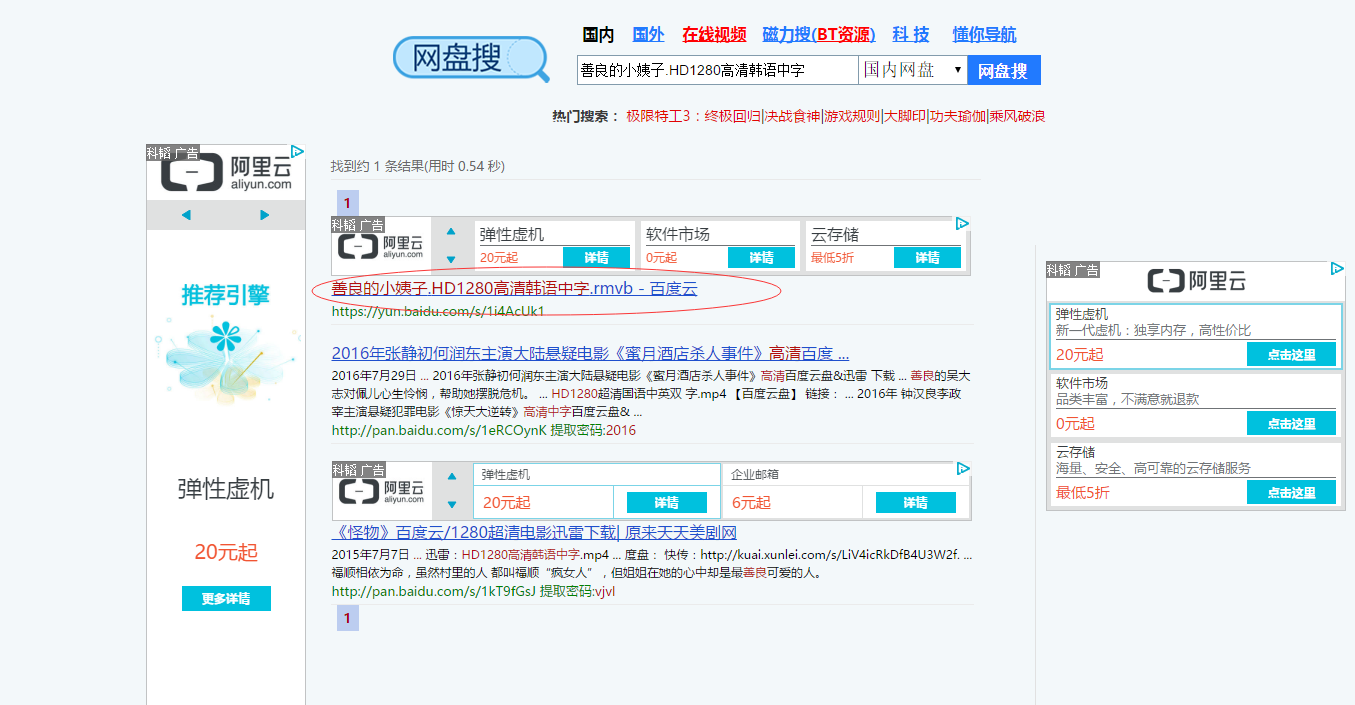Switch to the 在线视频 tab
The width and height of the screenshot is (1355, 705).
714,35
